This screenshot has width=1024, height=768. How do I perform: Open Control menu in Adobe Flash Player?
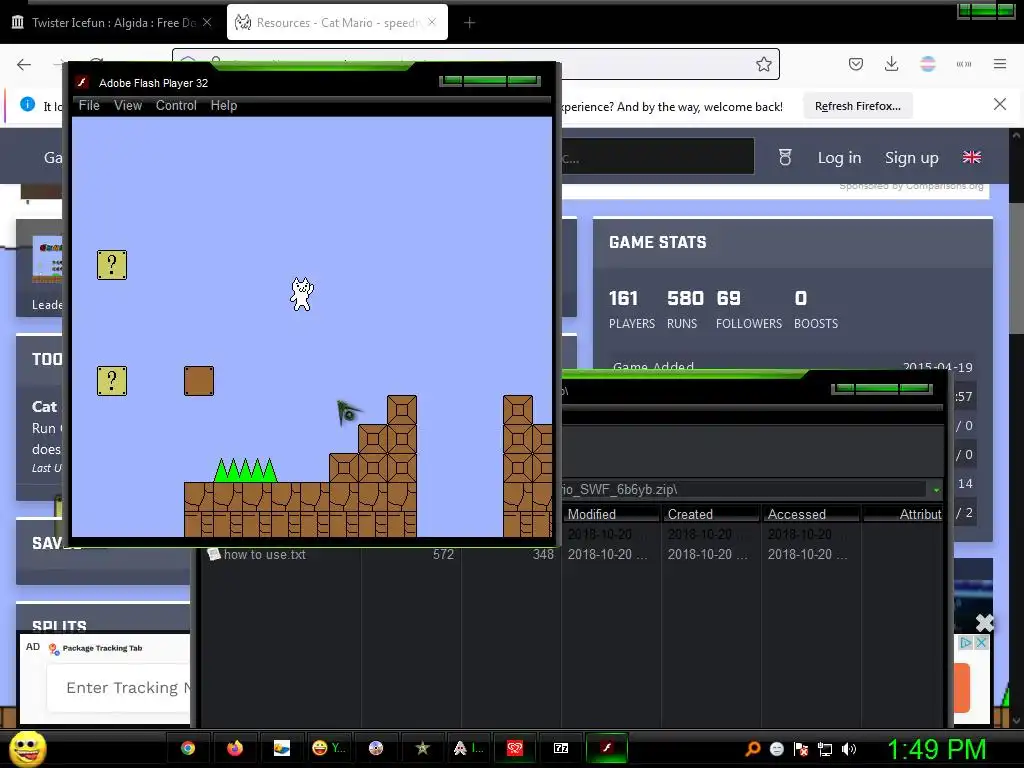click(176, 105)
